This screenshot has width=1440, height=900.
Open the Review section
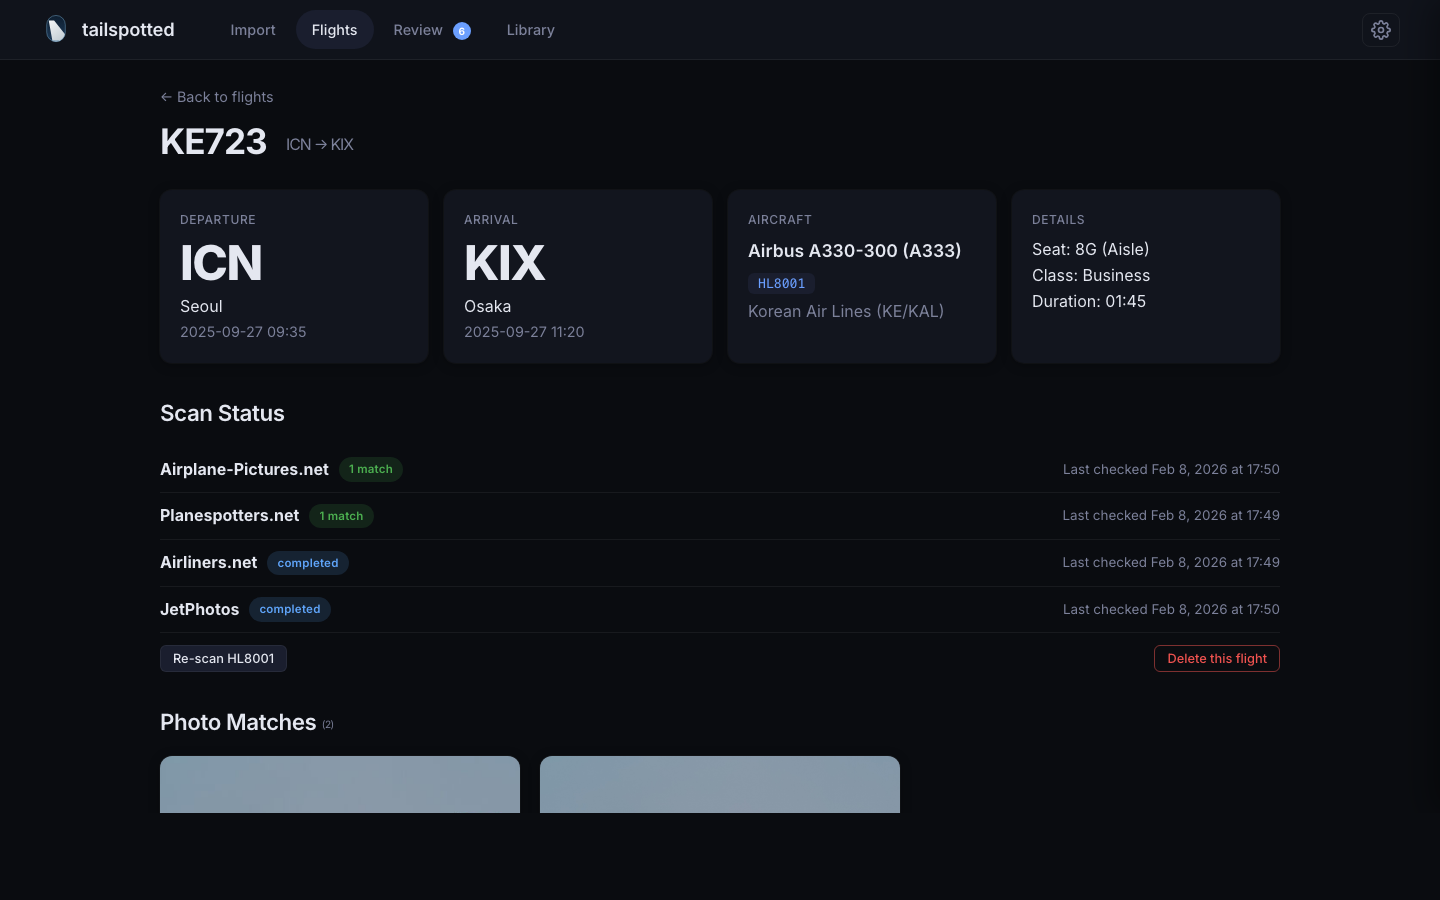pos(418,30)
